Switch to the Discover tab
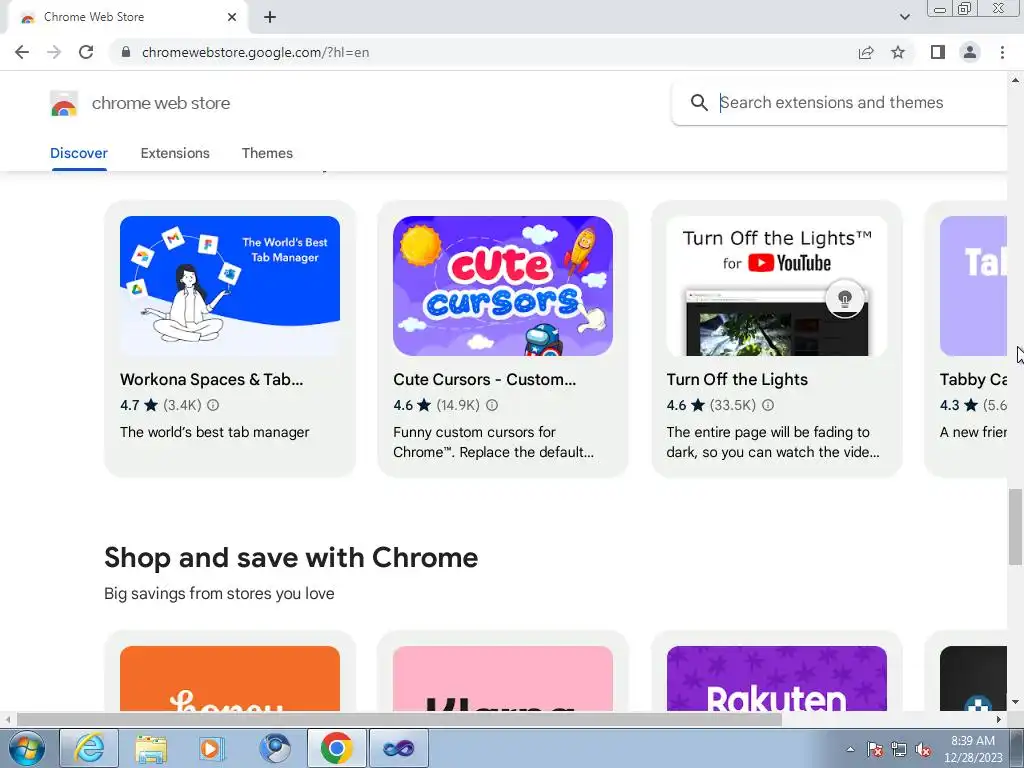1024x768 pixels. click(79, 153)
